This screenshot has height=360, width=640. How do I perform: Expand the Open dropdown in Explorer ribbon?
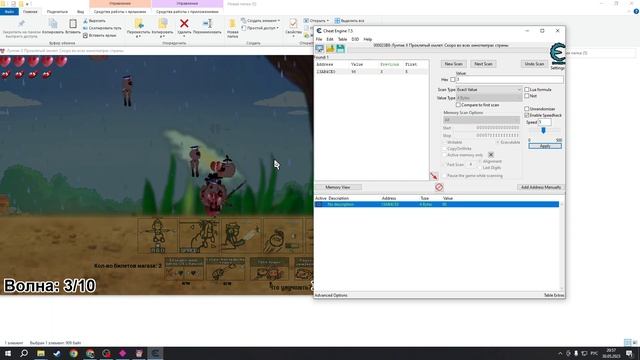327,21
